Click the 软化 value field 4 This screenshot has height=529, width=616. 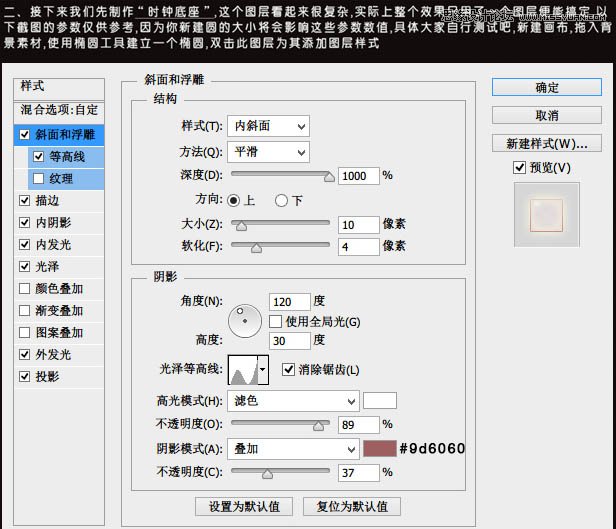coord(359,247)
